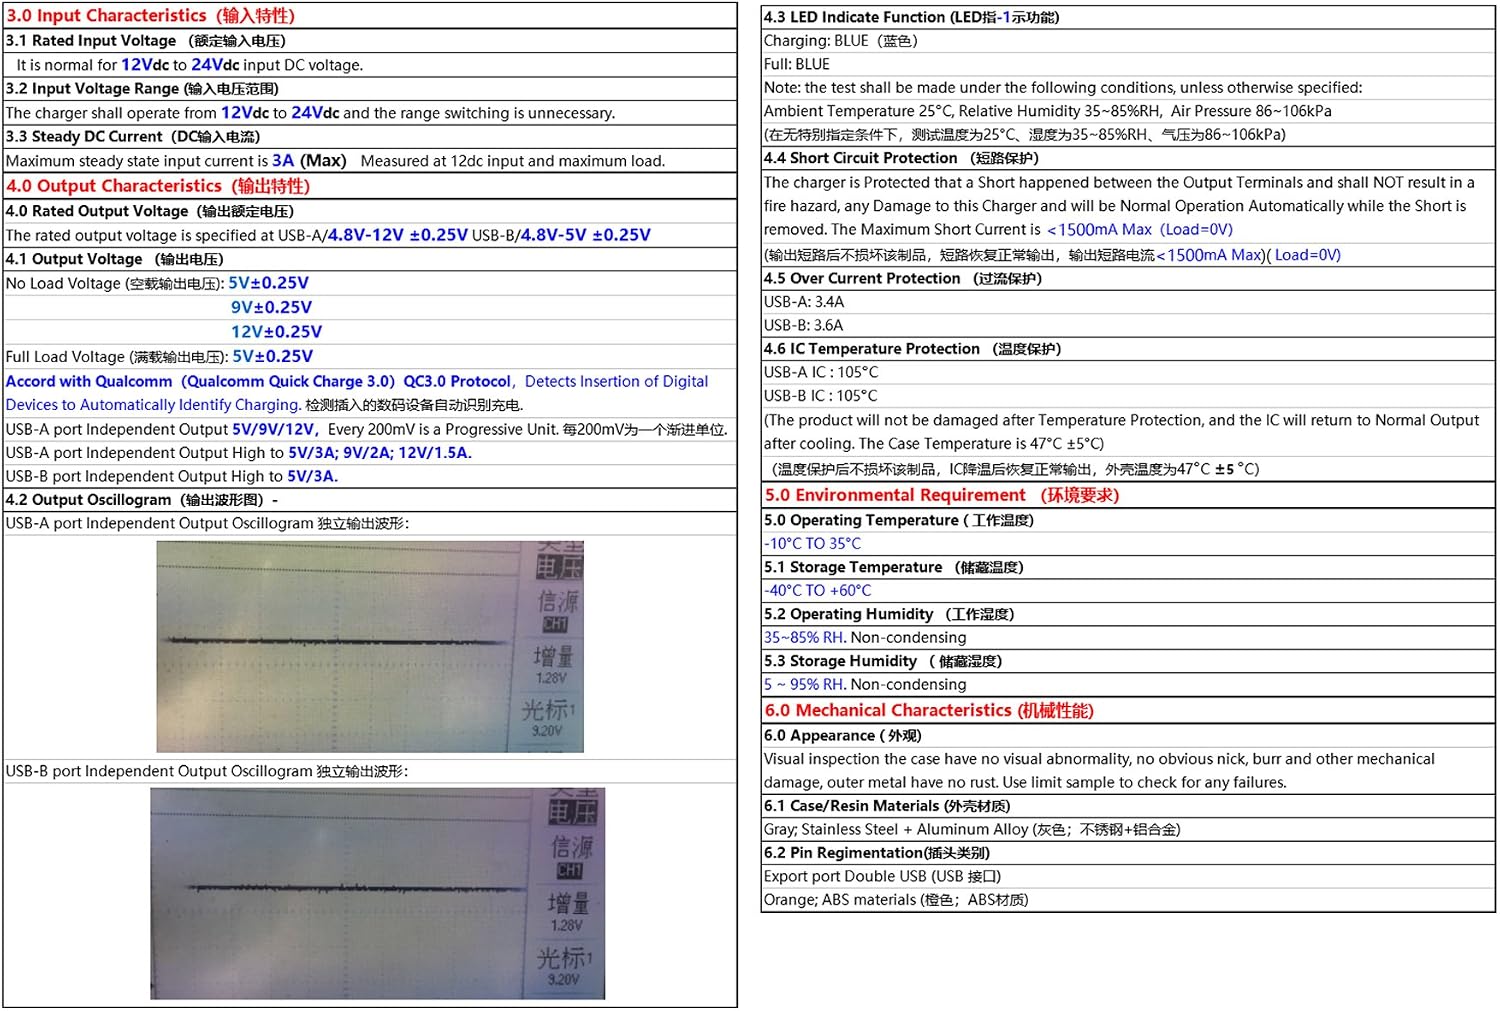Viewport: 1500px width, 1011px height.
Task: Click the 'USB-A: 3.4A' row
Action: coord(804,301)
